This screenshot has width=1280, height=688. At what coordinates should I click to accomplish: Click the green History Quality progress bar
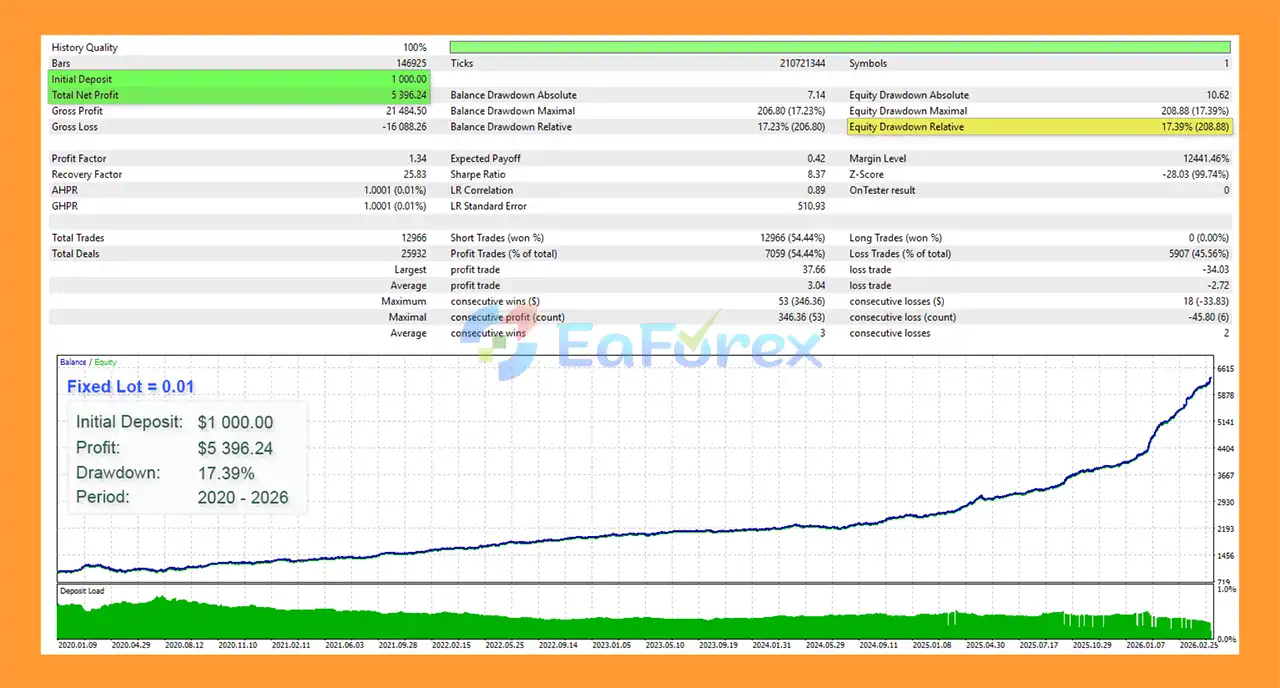[x=840, y=47]
